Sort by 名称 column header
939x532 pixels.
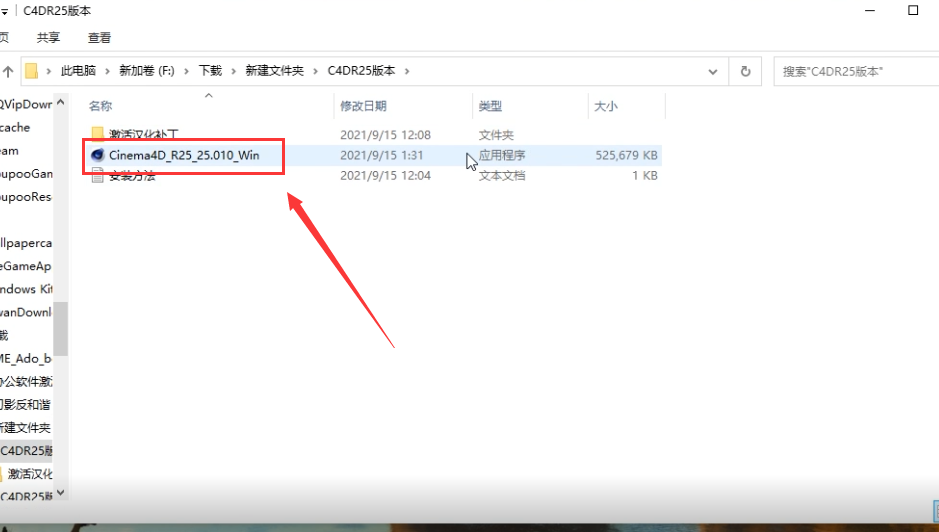tap(101, 106)
